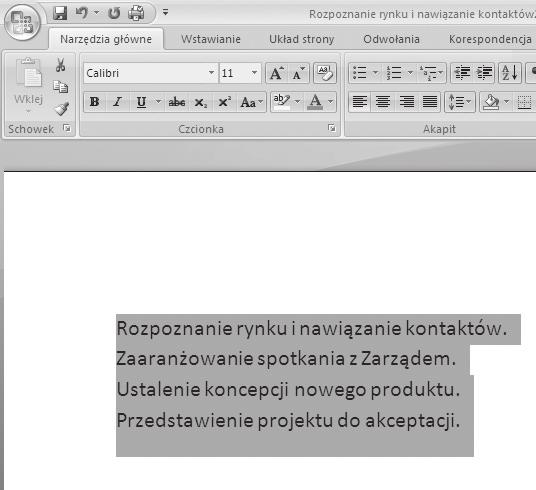Click the font size box showing 11
This screenshot has height=490, width=536.
(234, 73)
